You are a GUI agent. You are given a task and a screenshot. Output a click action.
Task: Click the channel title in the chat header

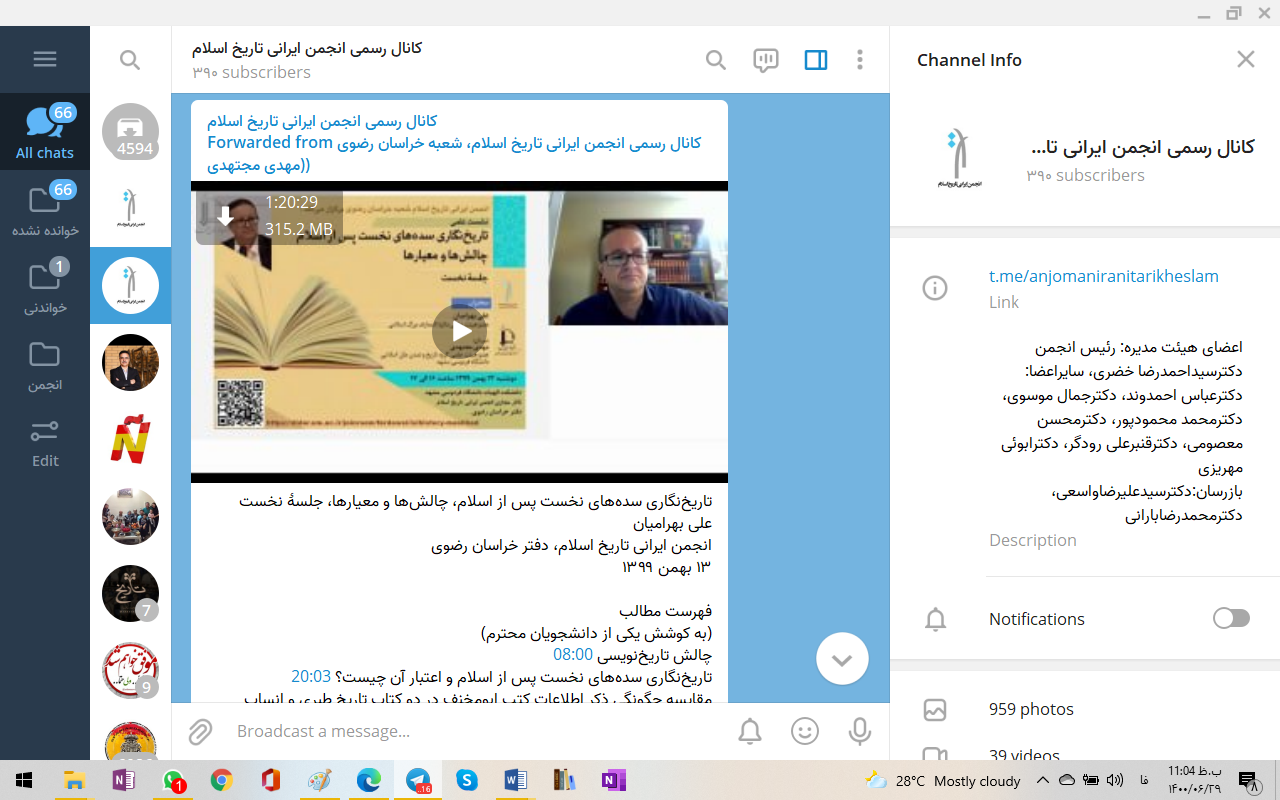308,48
